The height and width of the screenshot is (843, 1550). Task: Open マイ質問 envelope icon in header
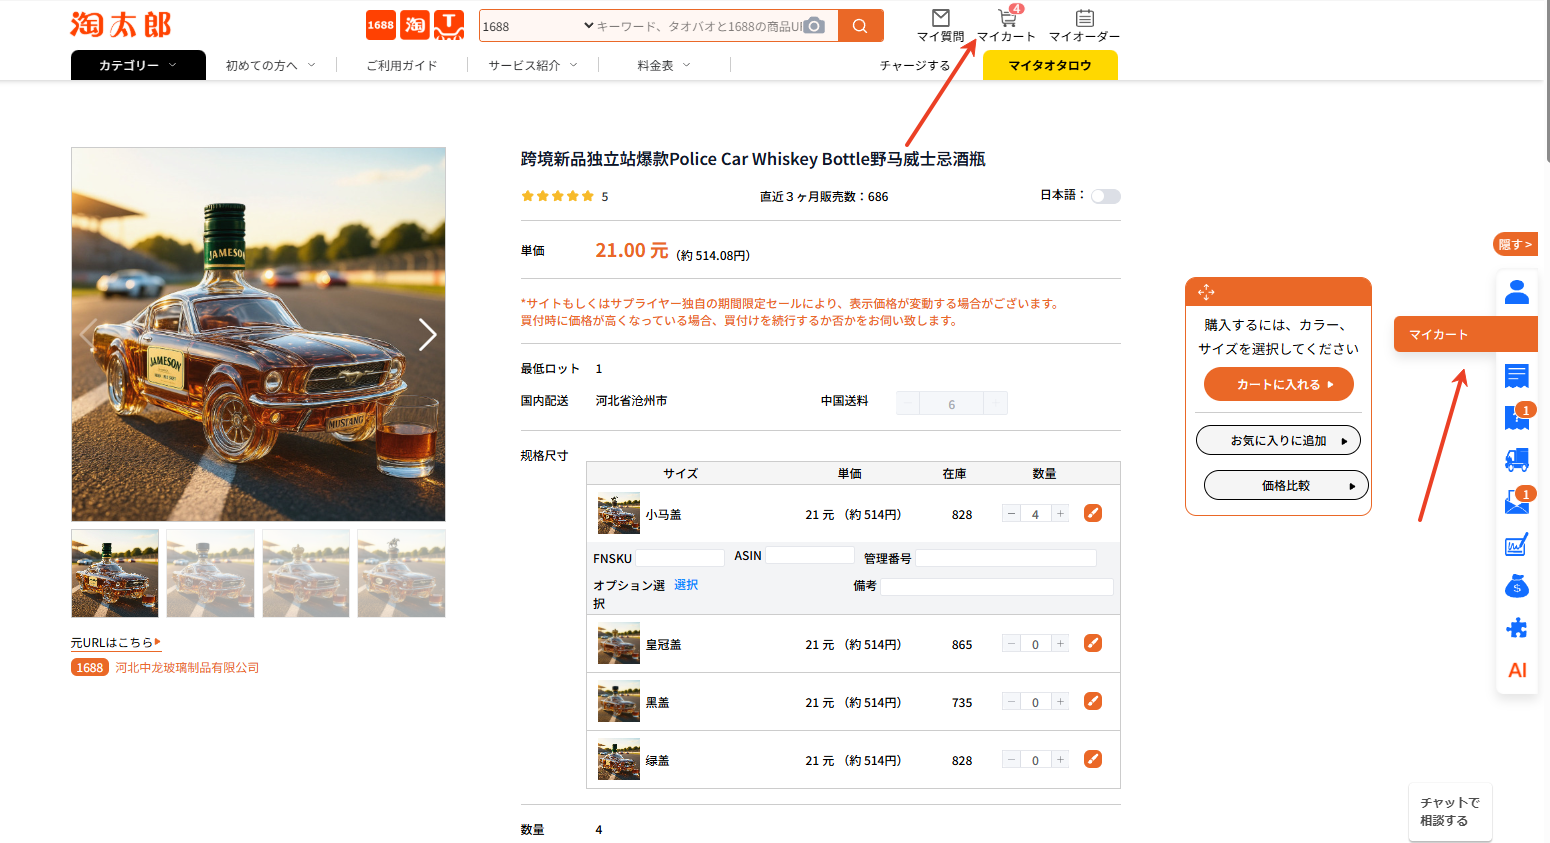tap(941, 18)
